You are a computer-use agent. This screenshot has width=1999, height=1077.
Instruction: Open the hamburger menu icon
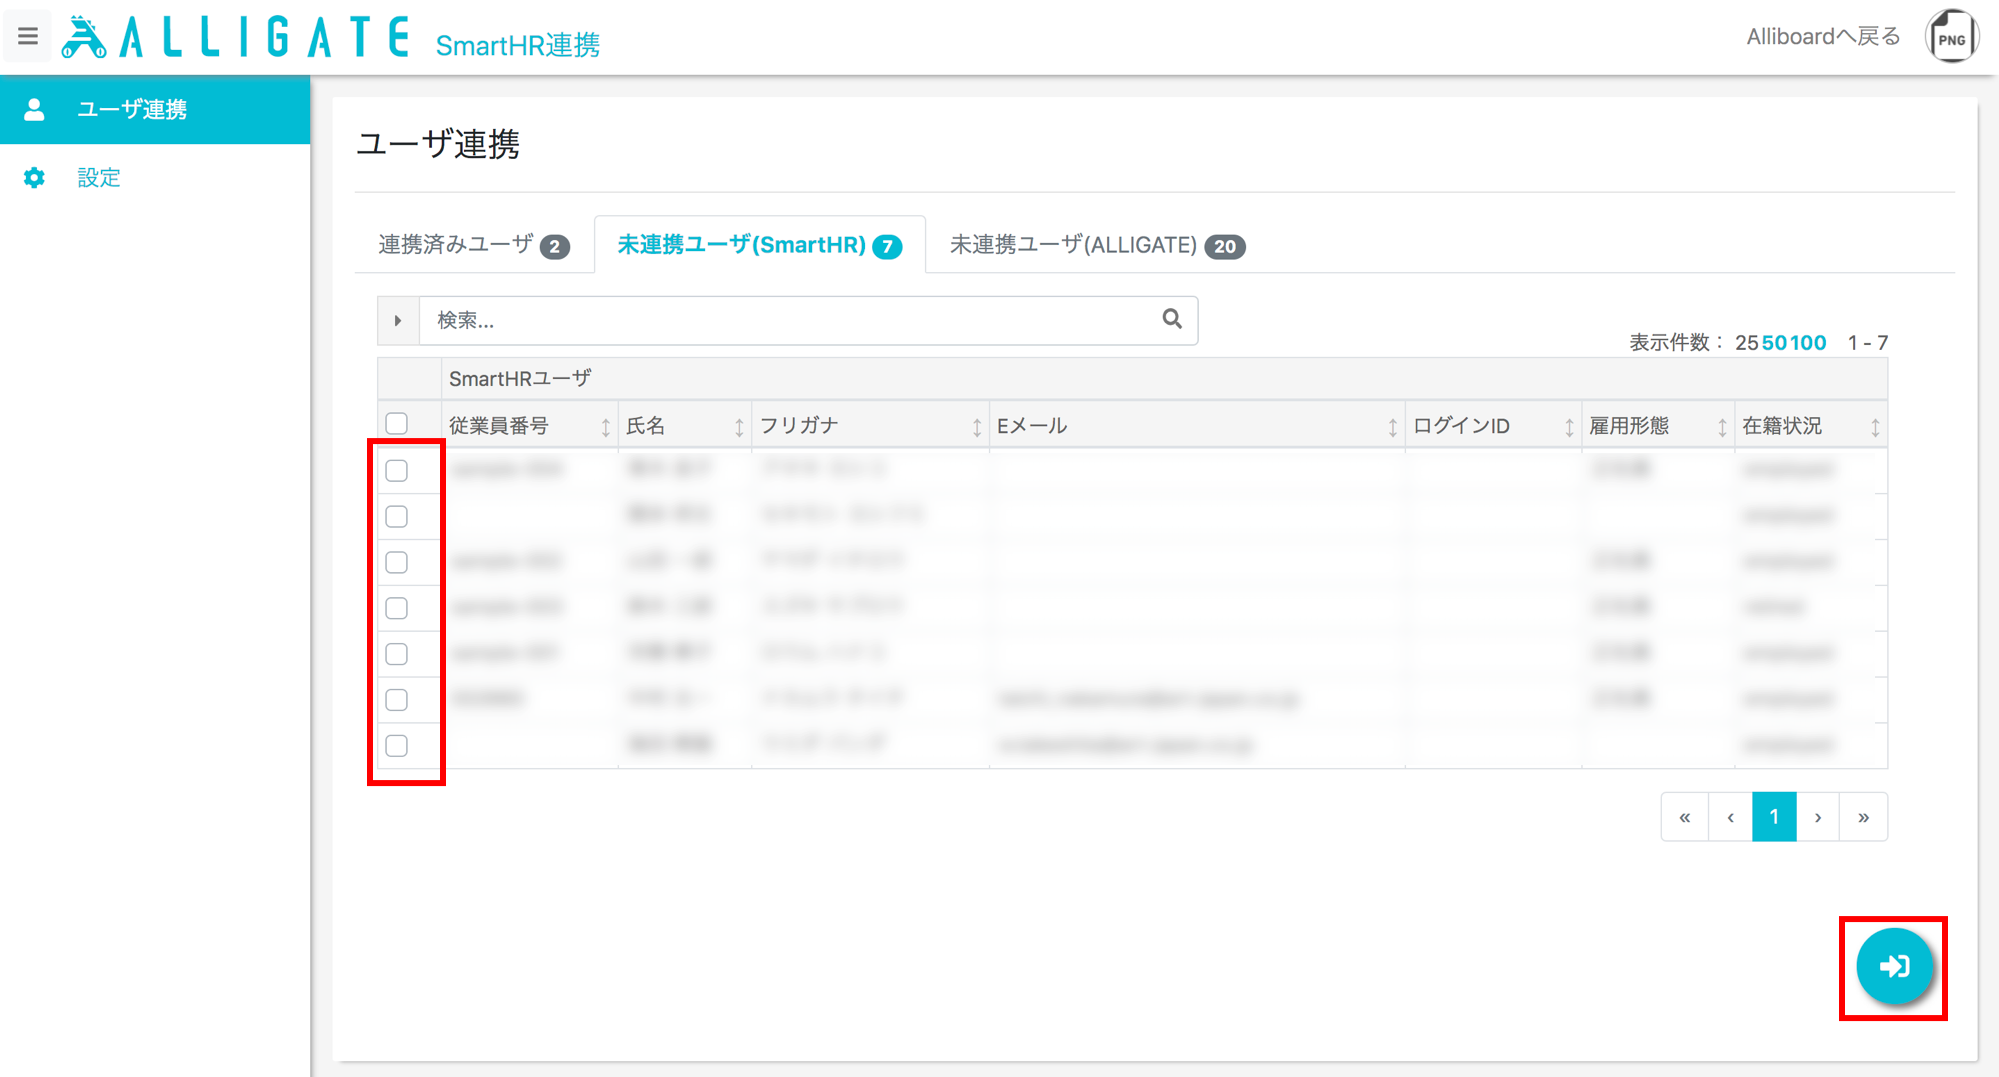[x=27, y=37]
